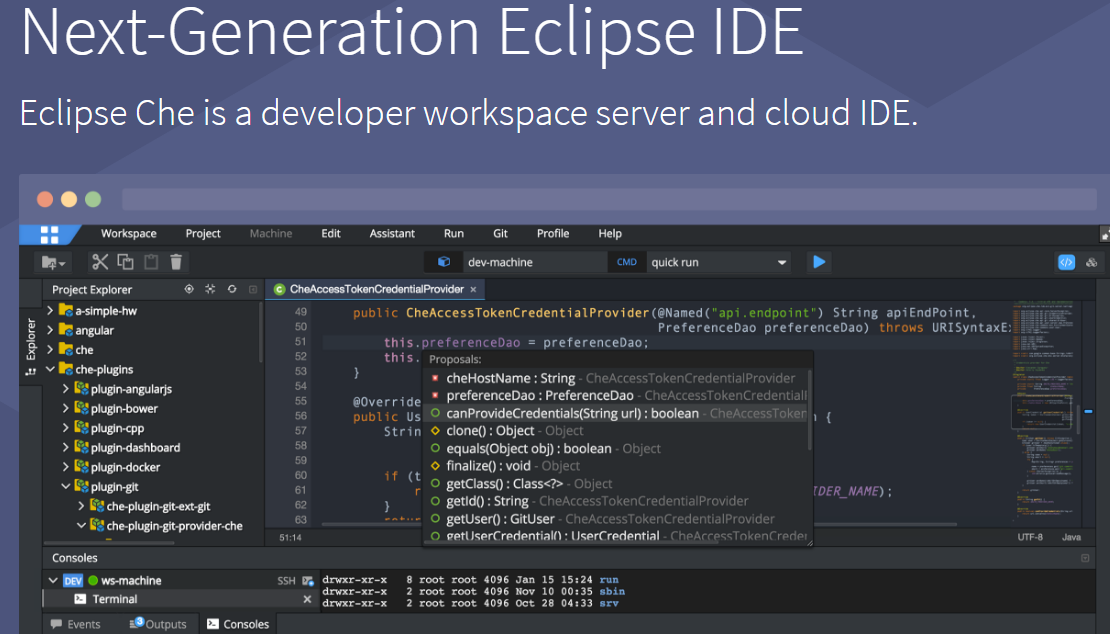Collapse all nodes in Project Explorer
The image size is (1110, 634).
click(x=210, y=289)
